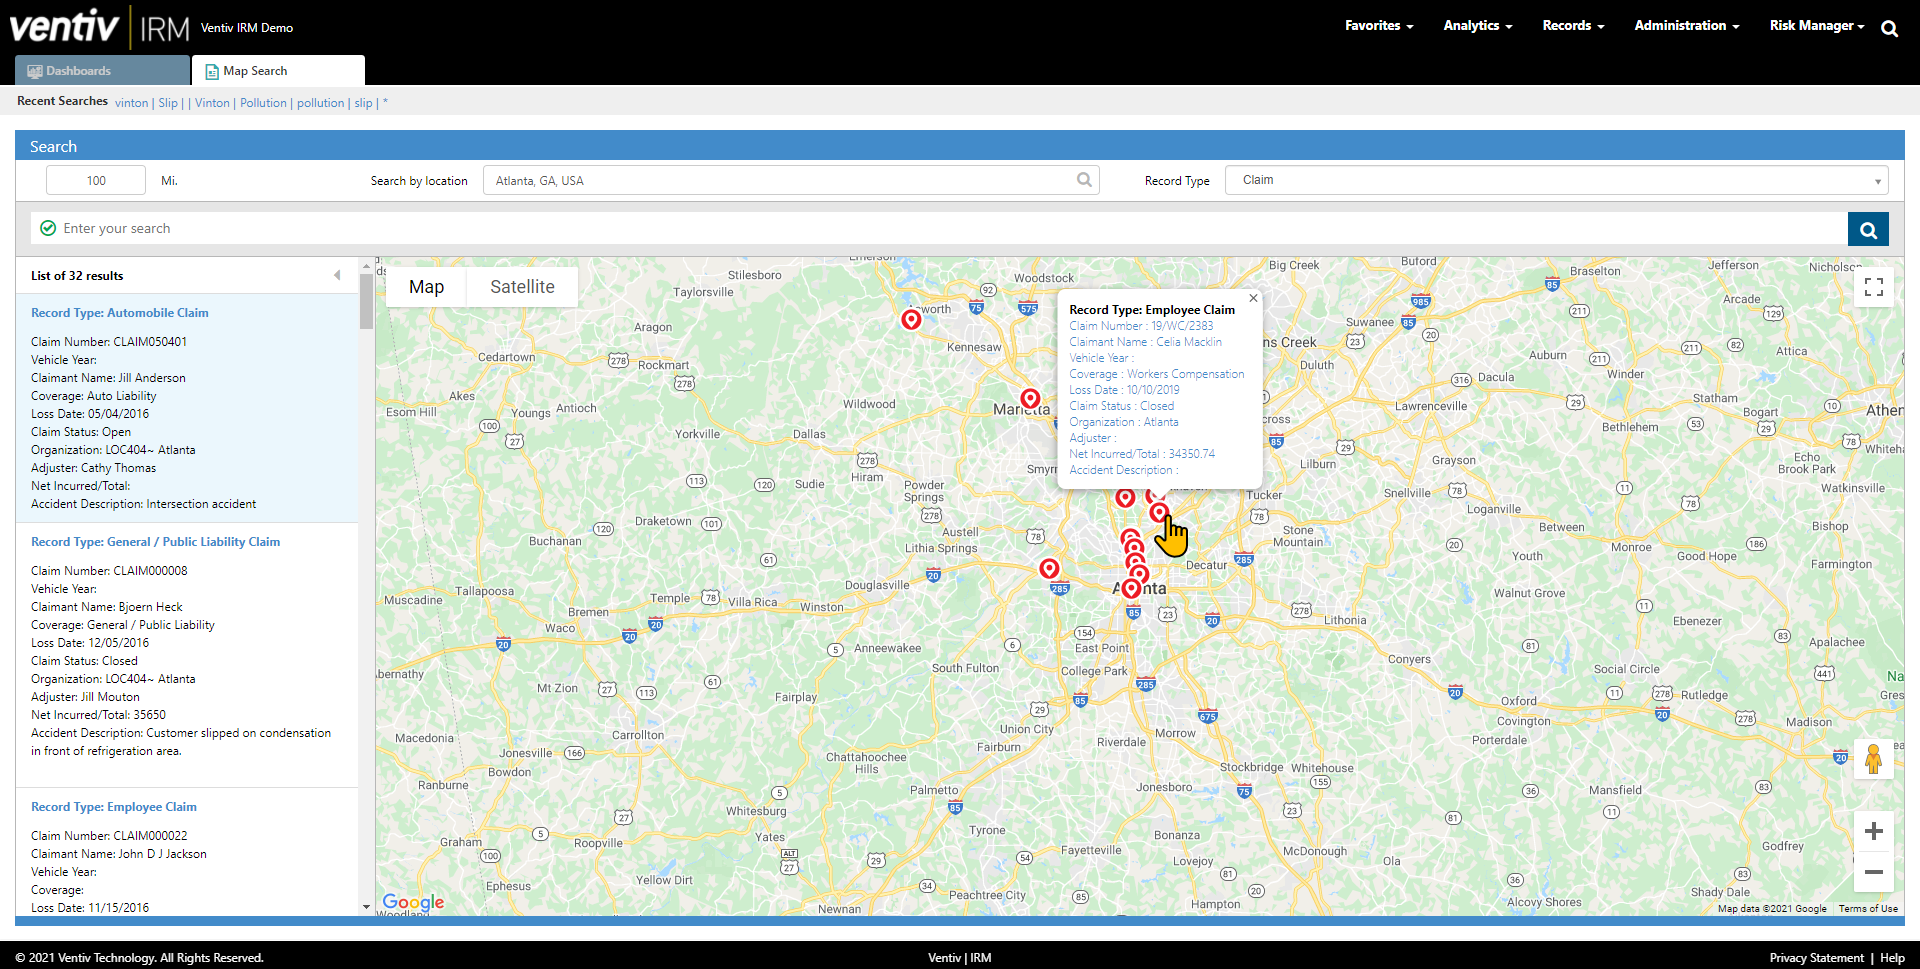Switch to the Dashboards tab
Image resolution: width=1920 pixels, height=969 pixels.
(x=102, y=70)
